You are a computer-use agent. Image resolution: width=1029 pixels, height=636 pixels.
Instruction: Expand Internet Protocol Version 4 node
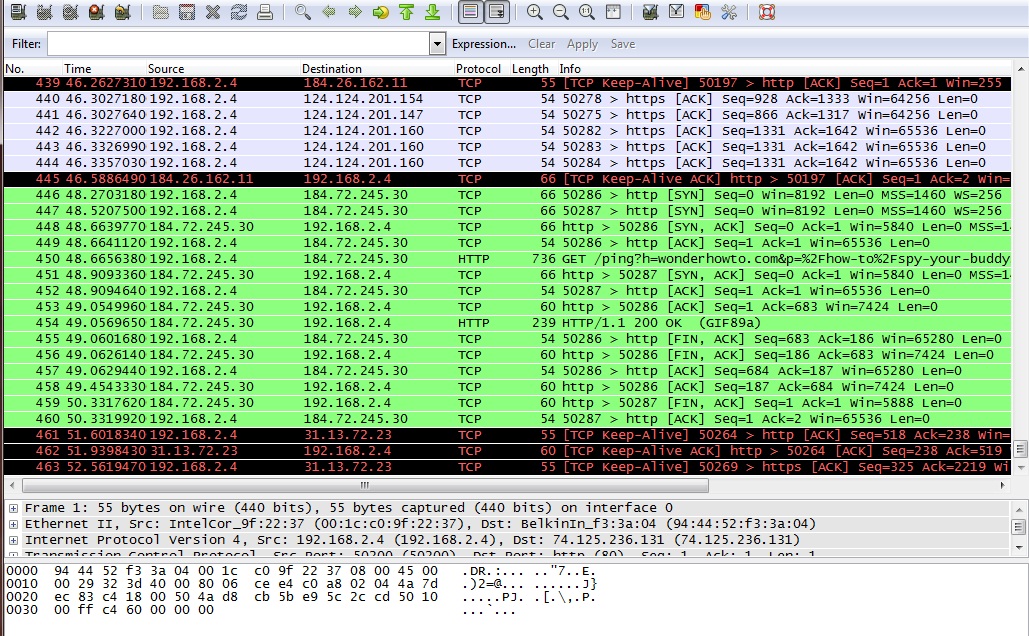click(13, 540)
